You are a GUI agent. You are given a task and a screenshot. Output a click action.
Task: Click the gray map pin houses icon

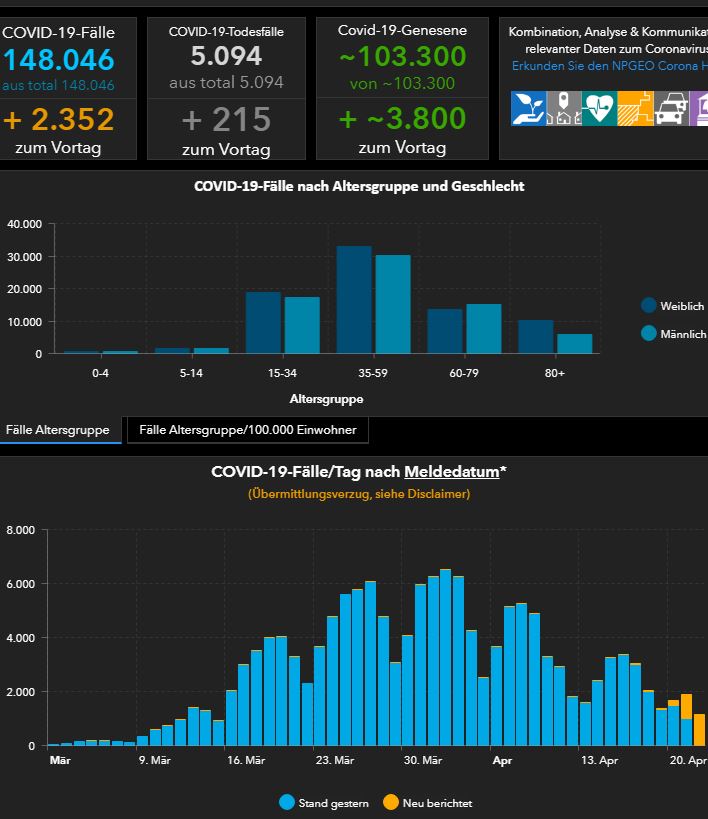coord(562,108)
